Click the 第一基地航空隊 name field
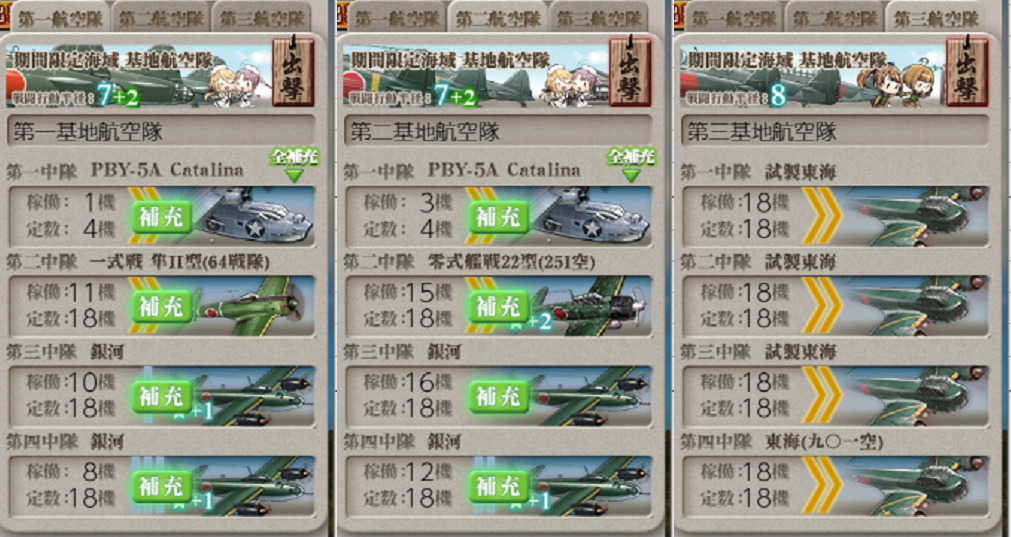The height and width of the screenshot is (537, 1011). (x=161, y=132)
